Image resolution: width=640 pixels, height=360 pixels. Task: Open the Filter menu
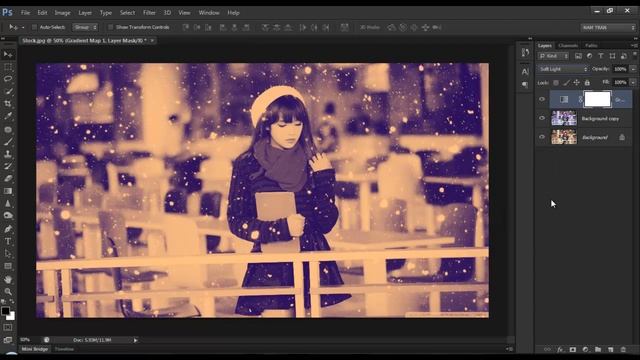click(x=149, y=13)
